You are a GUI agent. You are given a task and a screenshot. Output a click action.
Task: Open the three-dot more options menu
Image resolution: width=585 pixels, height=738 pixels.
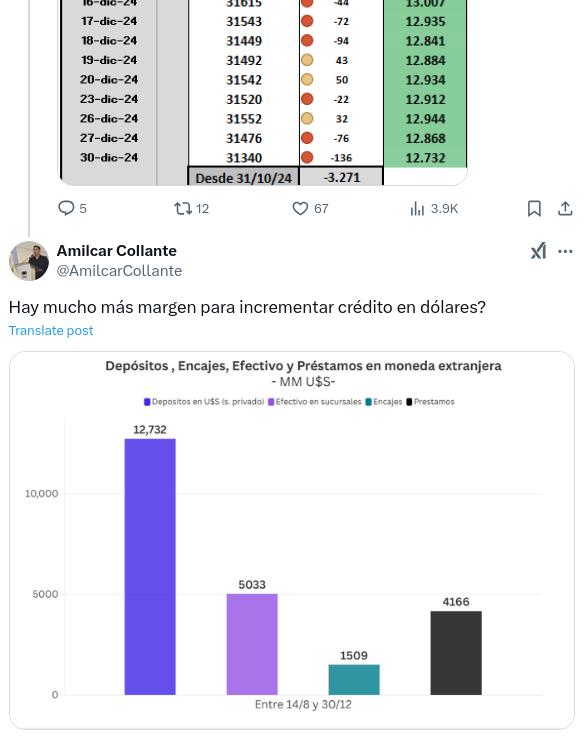(x=565, y=251)
